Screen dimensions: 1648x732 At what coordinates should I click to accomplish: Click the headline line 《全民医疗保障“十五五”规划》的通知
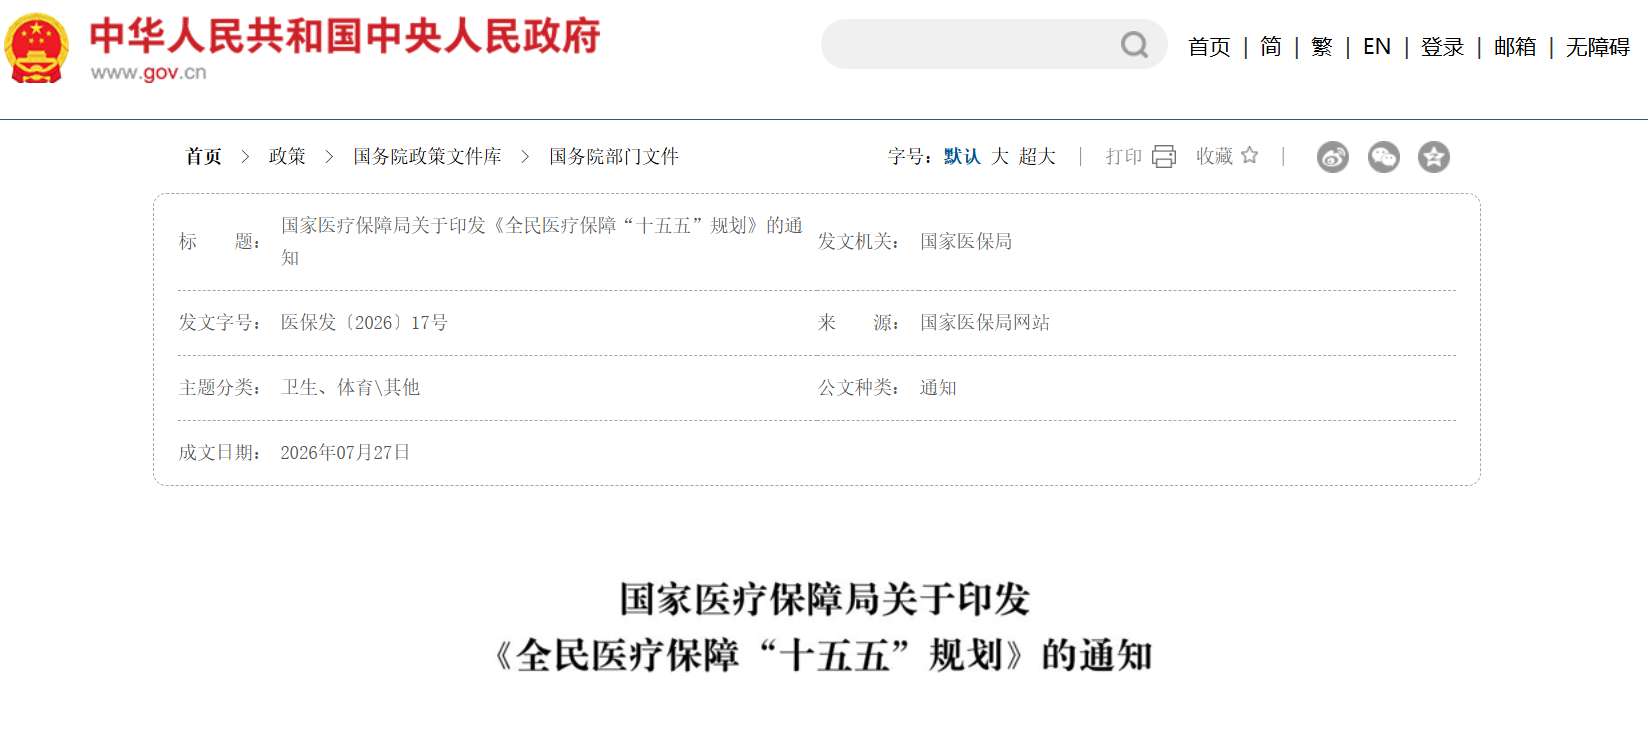pyautogui.click(x=824, y=655)
